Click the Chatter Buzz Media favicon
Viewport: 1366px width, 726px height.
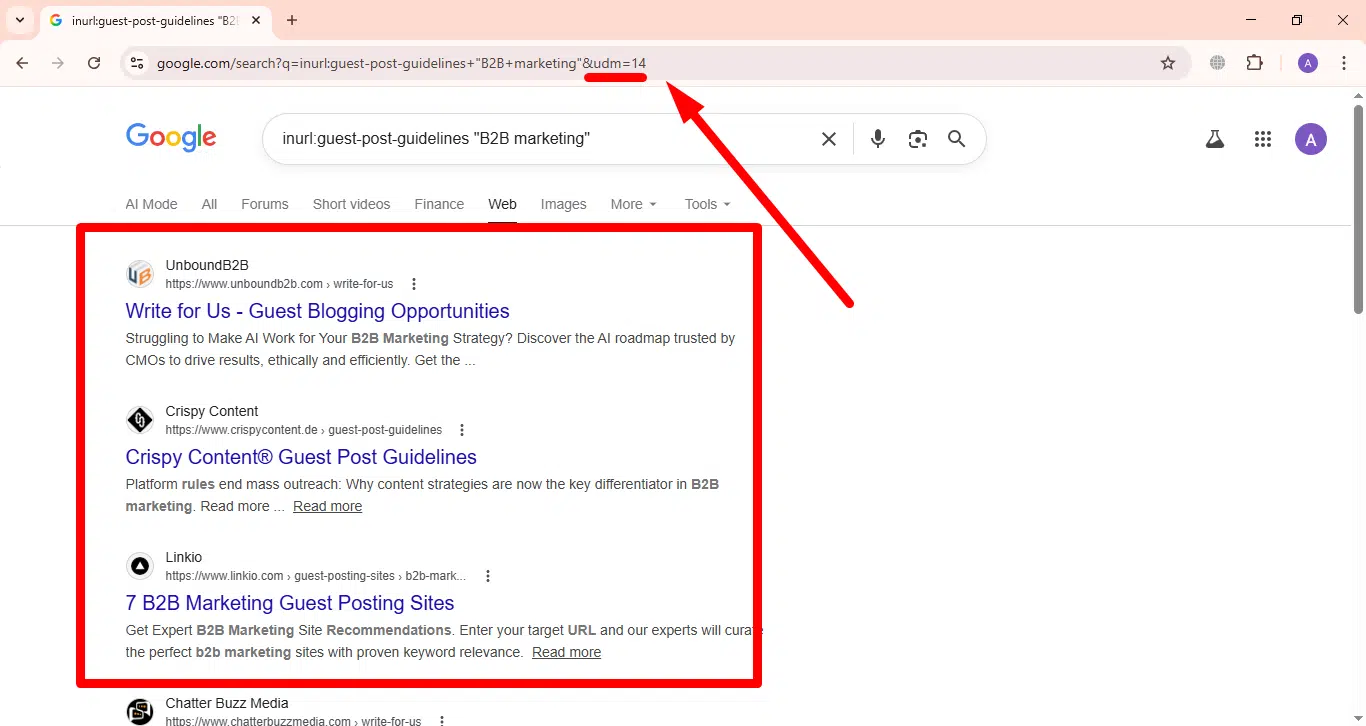coord(140,712)
